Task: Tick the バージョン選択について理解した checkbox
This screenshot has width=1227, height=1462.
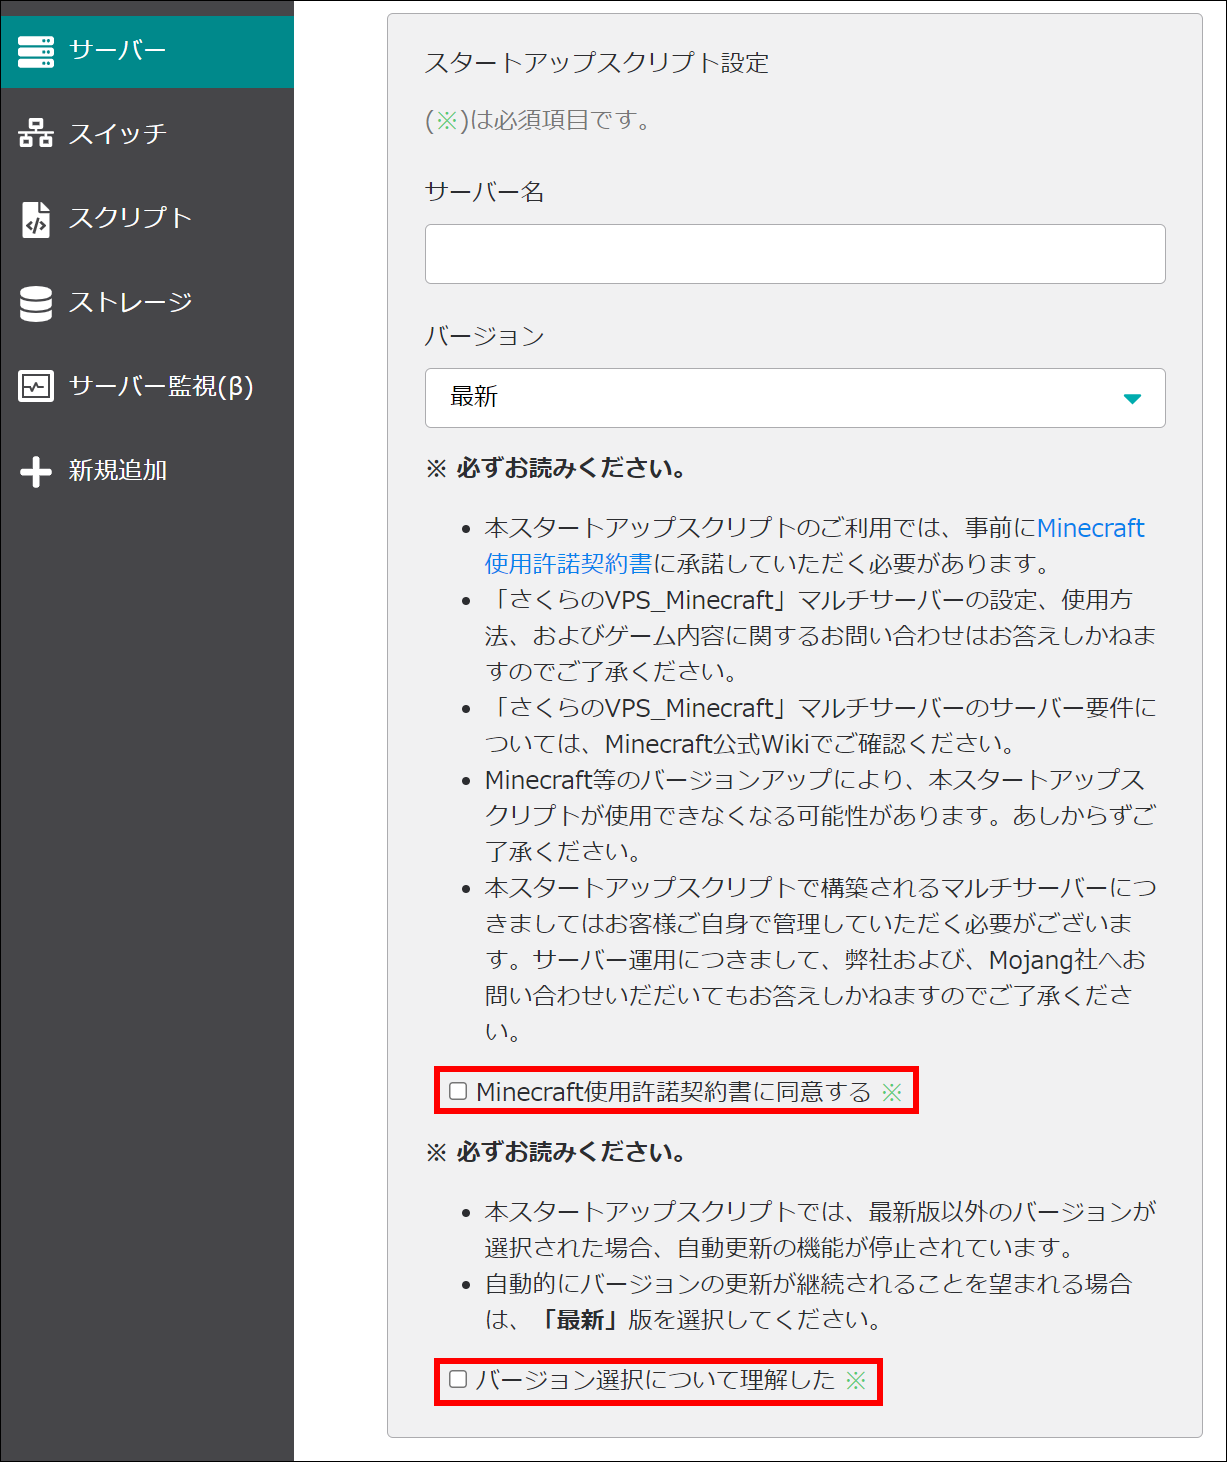Action: click(458, 1380)
